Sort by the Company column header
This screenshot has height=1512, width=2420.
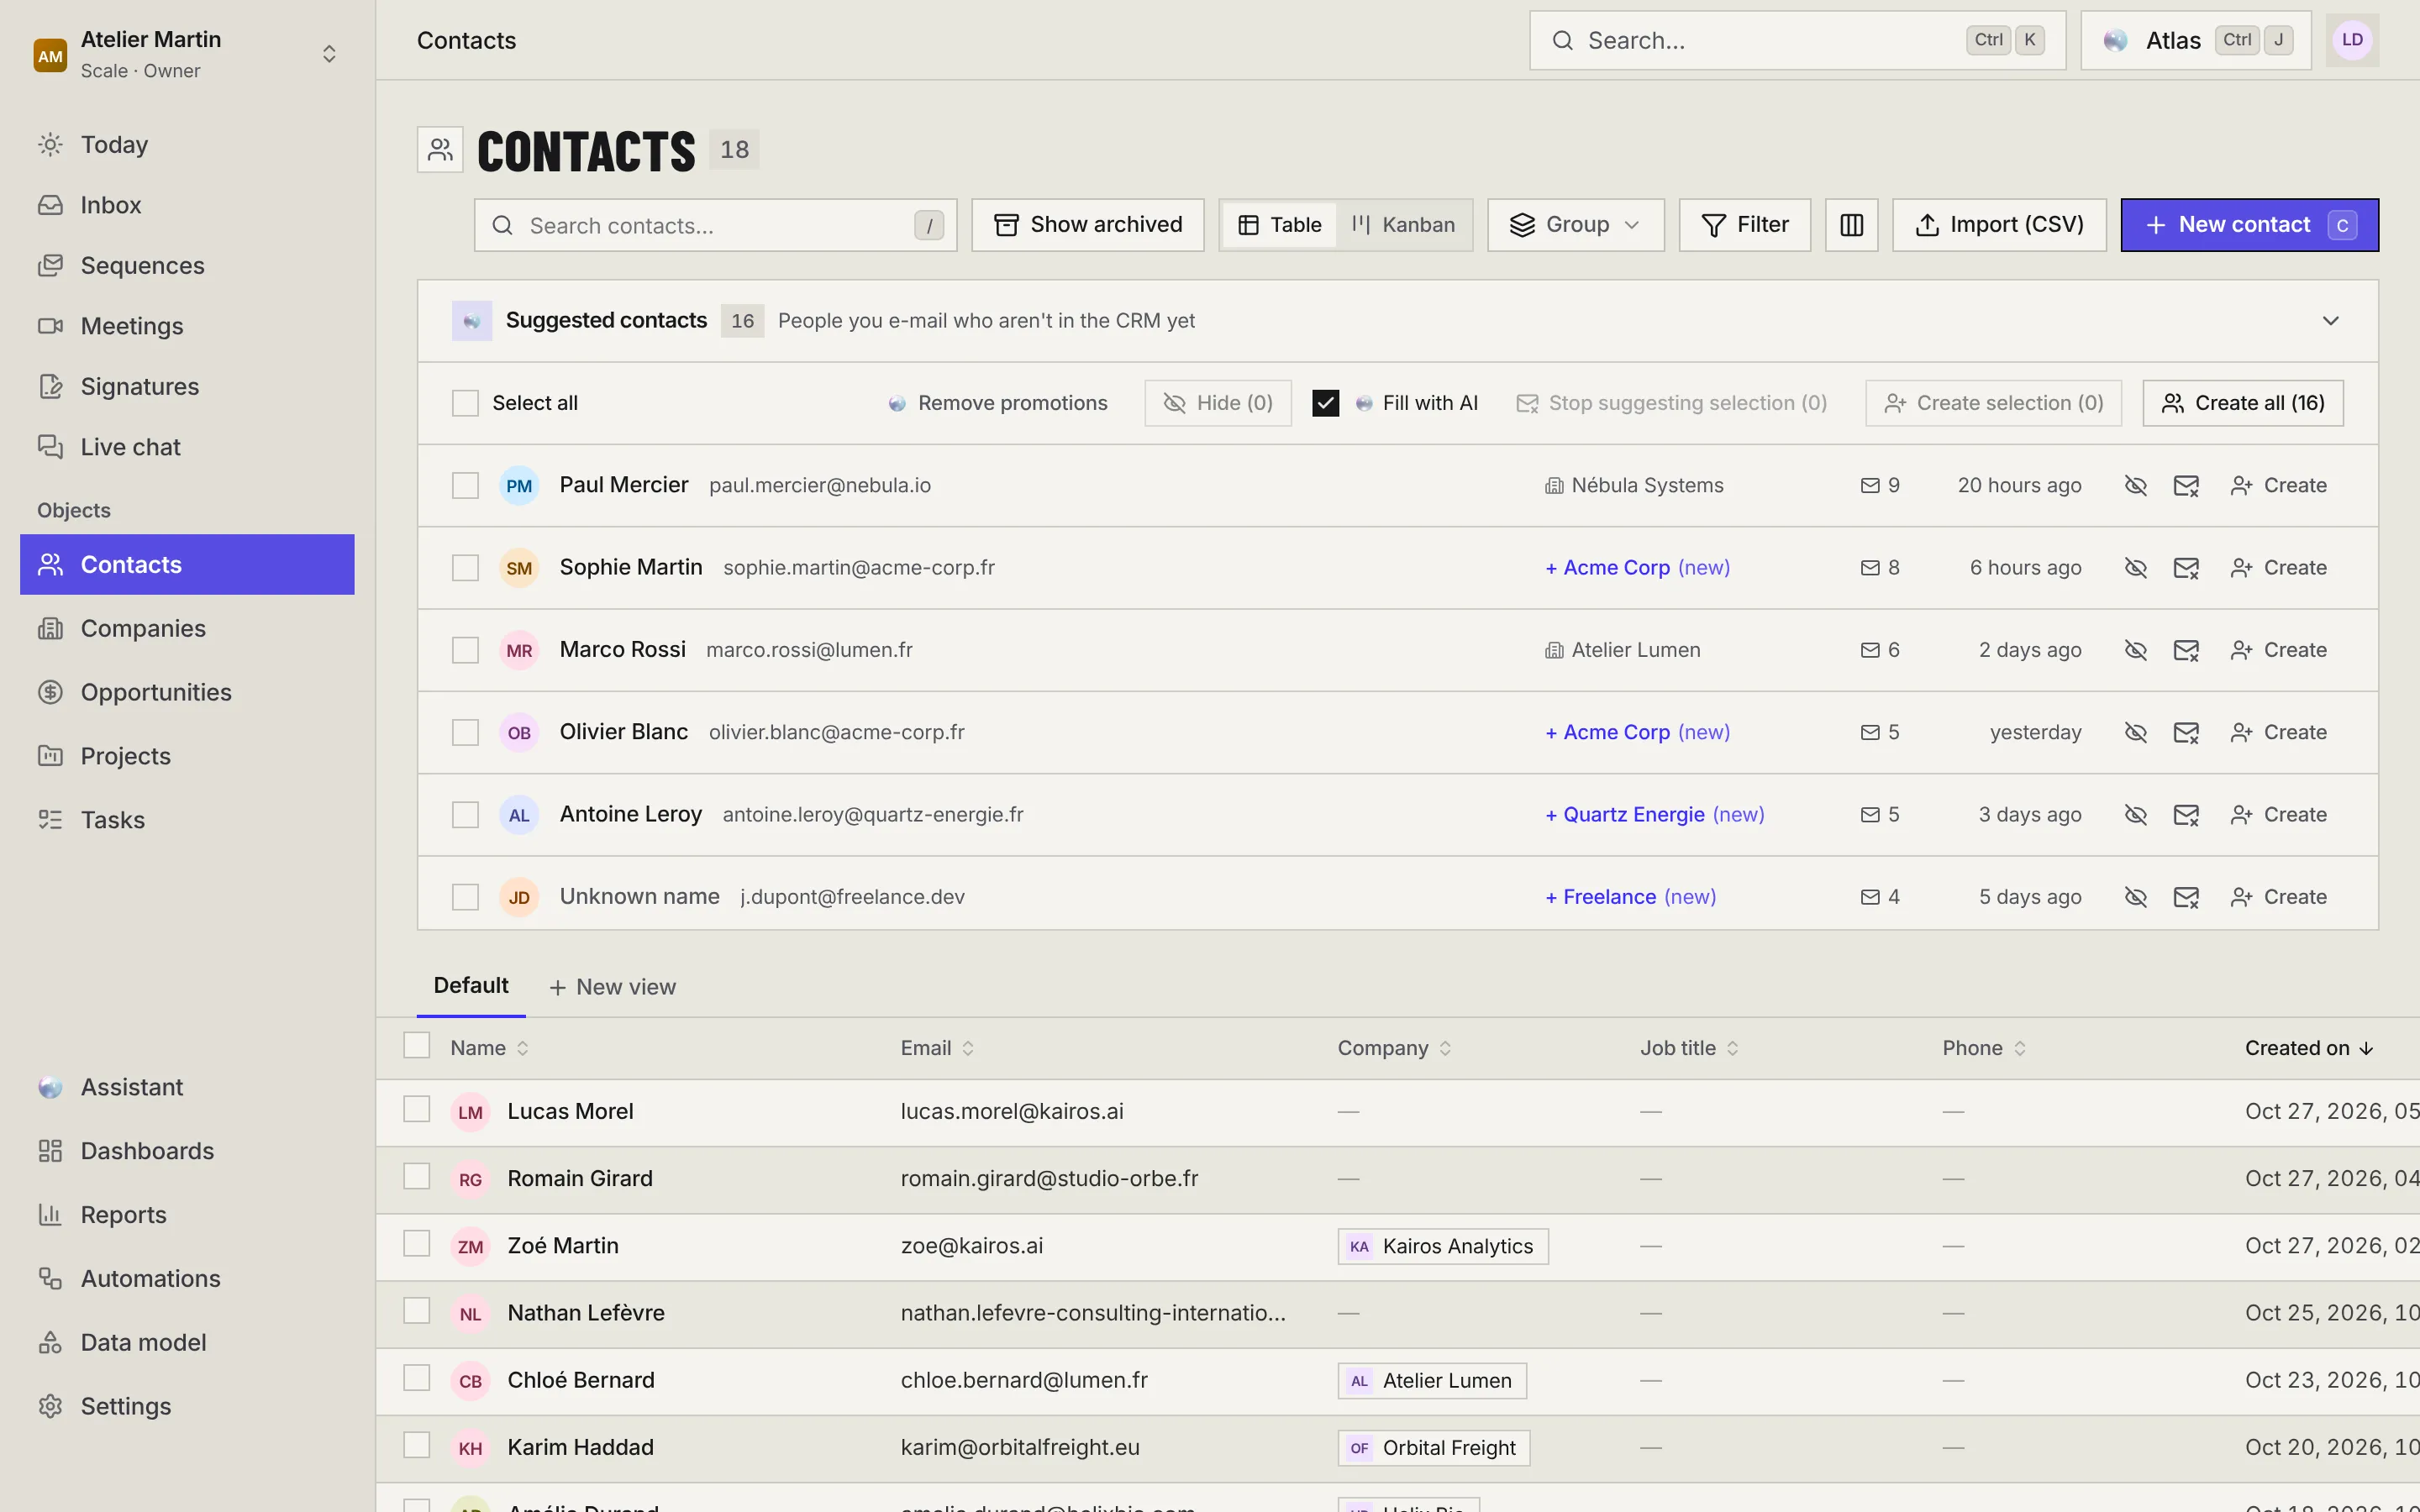click(x=1394, y=1048)
